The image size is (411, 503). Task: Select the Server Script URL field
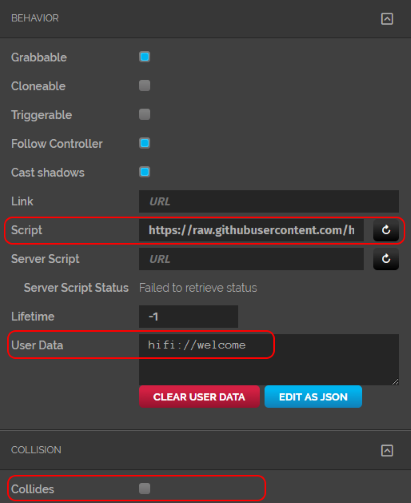251,259
